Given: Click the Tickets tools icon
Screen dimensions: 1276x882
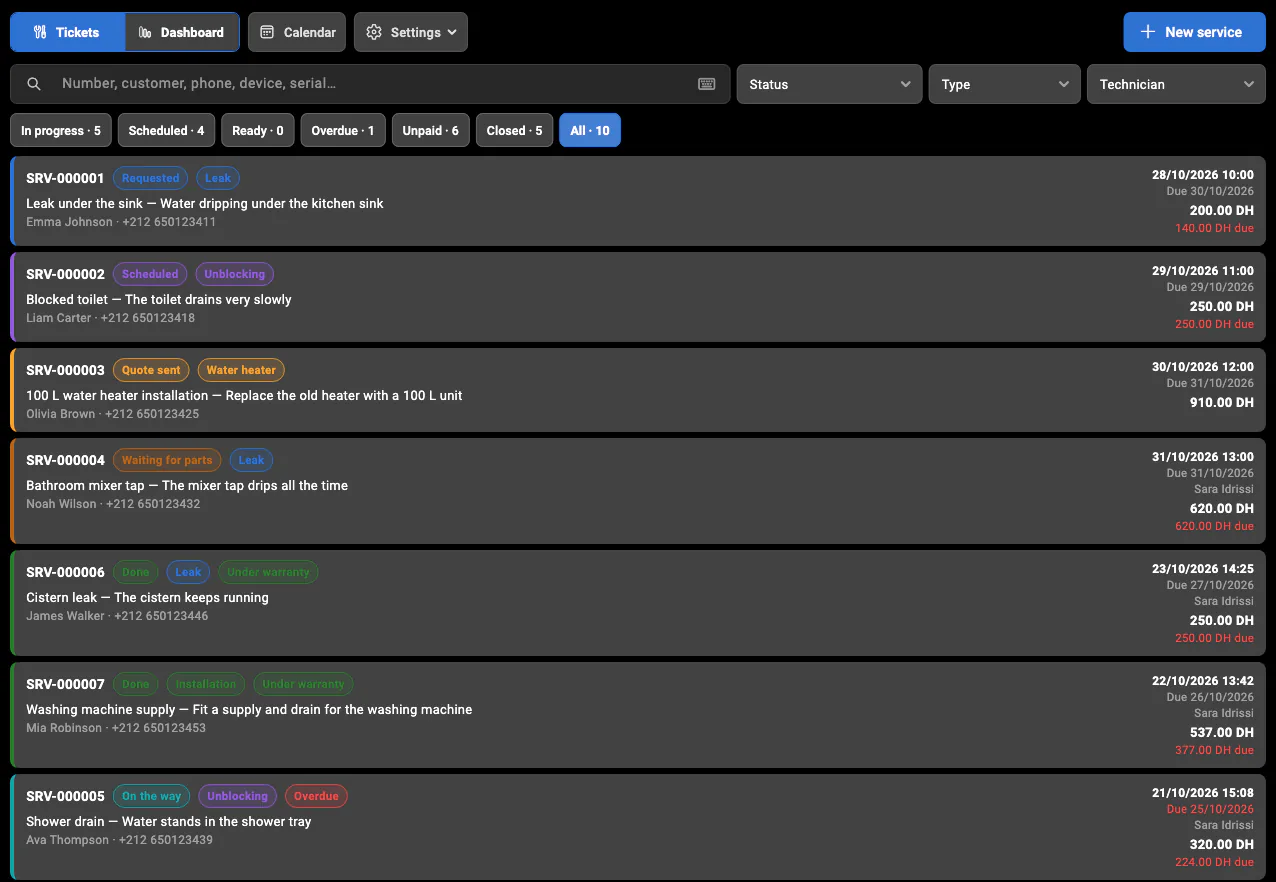Looking at the screenshot, I should 40,32.
